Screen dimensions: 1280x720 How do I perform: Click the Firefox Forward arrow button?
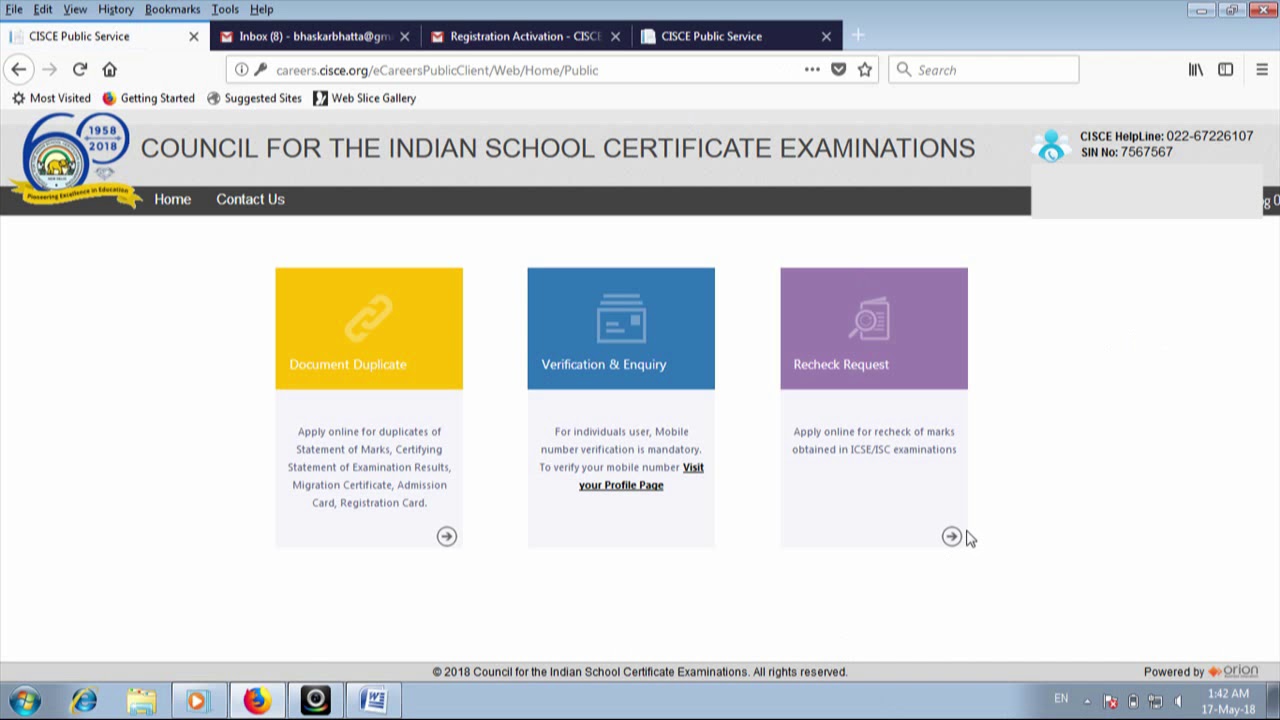click(49, 70)
